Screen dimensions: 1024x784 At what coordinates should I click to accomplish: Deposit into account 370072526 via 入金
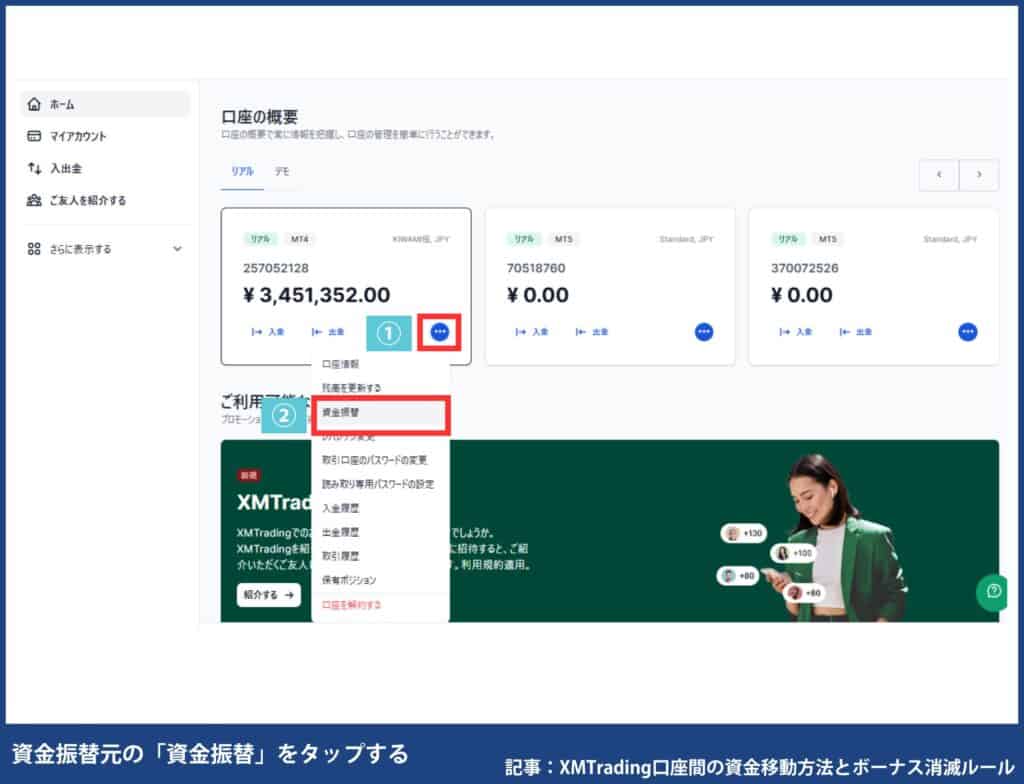[x=795, y=332]
